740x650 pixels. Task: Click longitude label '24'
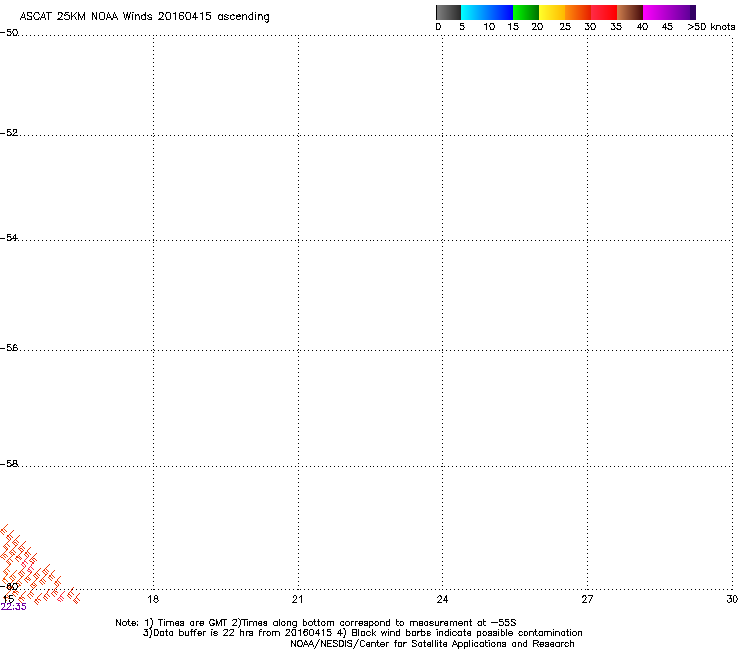point(442,599)
